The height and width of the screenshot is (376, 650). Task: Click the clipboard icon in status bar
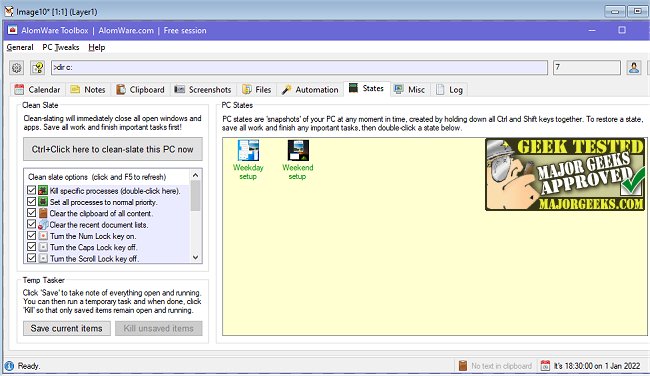pos(463,366)
